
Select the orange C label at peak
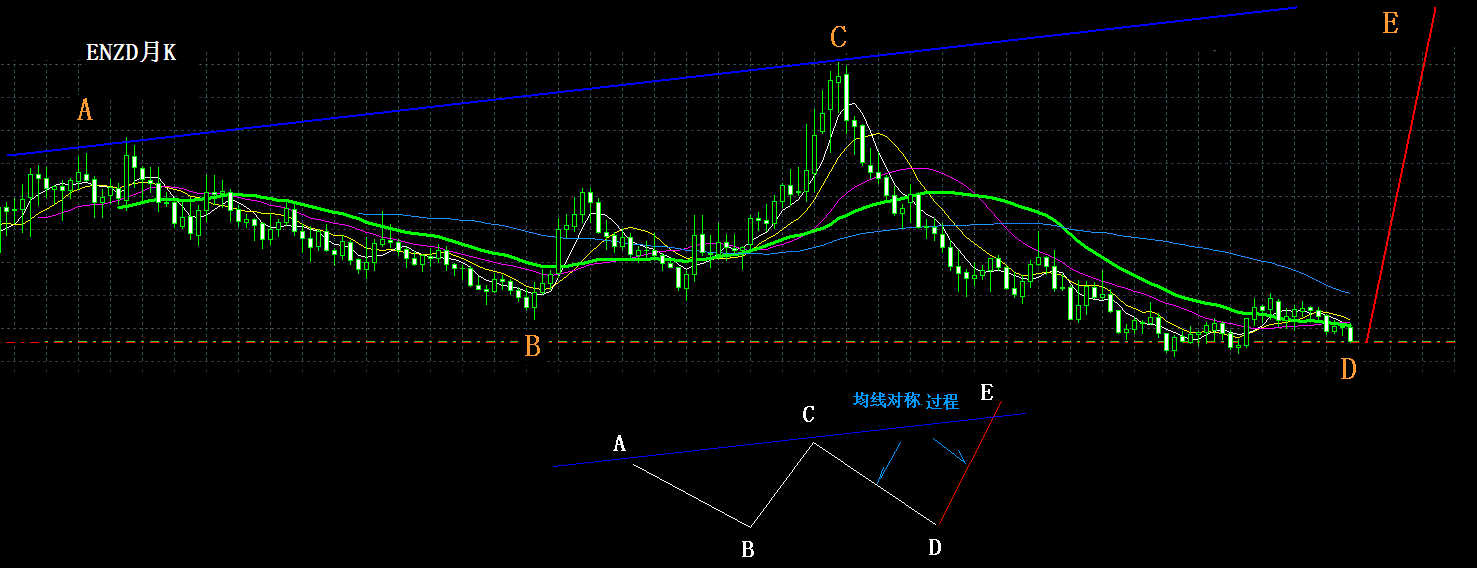point(838,38)
